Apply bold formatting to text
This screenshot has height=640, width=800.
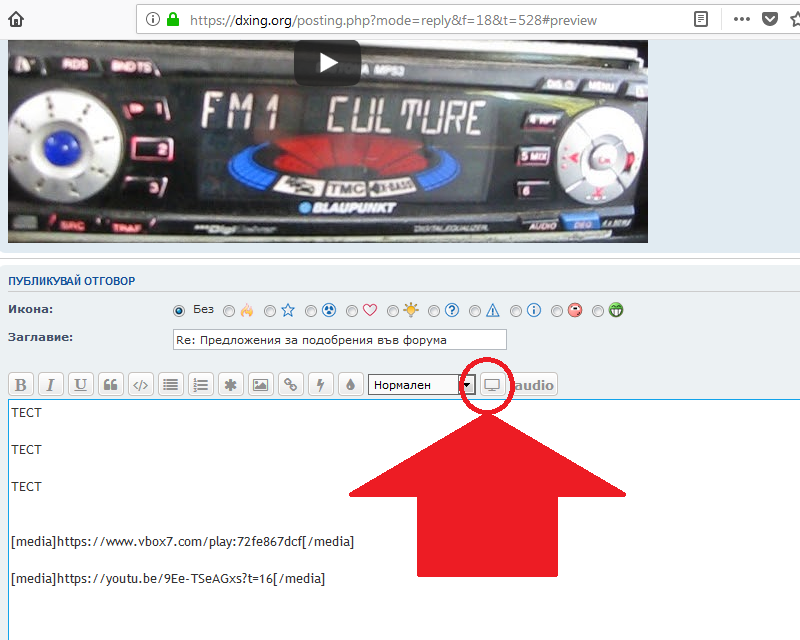21,384
